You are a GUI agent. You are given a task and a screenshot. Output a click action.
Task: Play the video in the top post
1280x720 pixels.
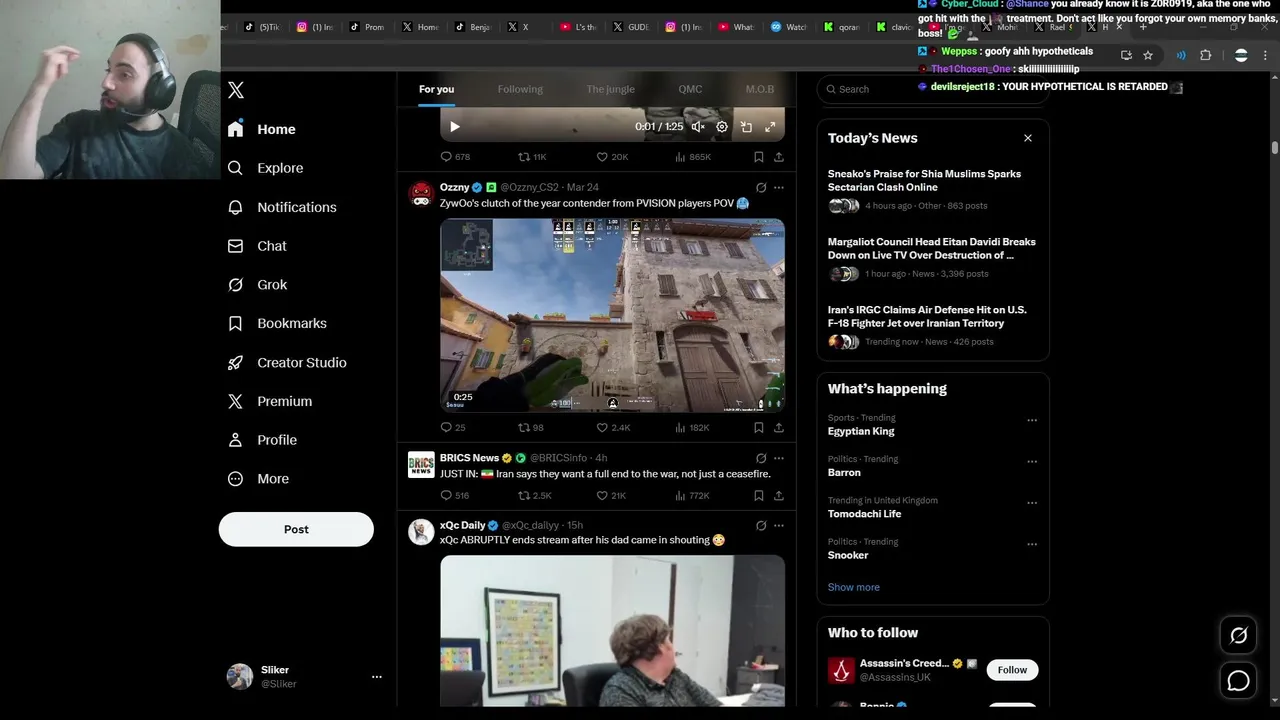pyautogui.click(x=455, y=127)
